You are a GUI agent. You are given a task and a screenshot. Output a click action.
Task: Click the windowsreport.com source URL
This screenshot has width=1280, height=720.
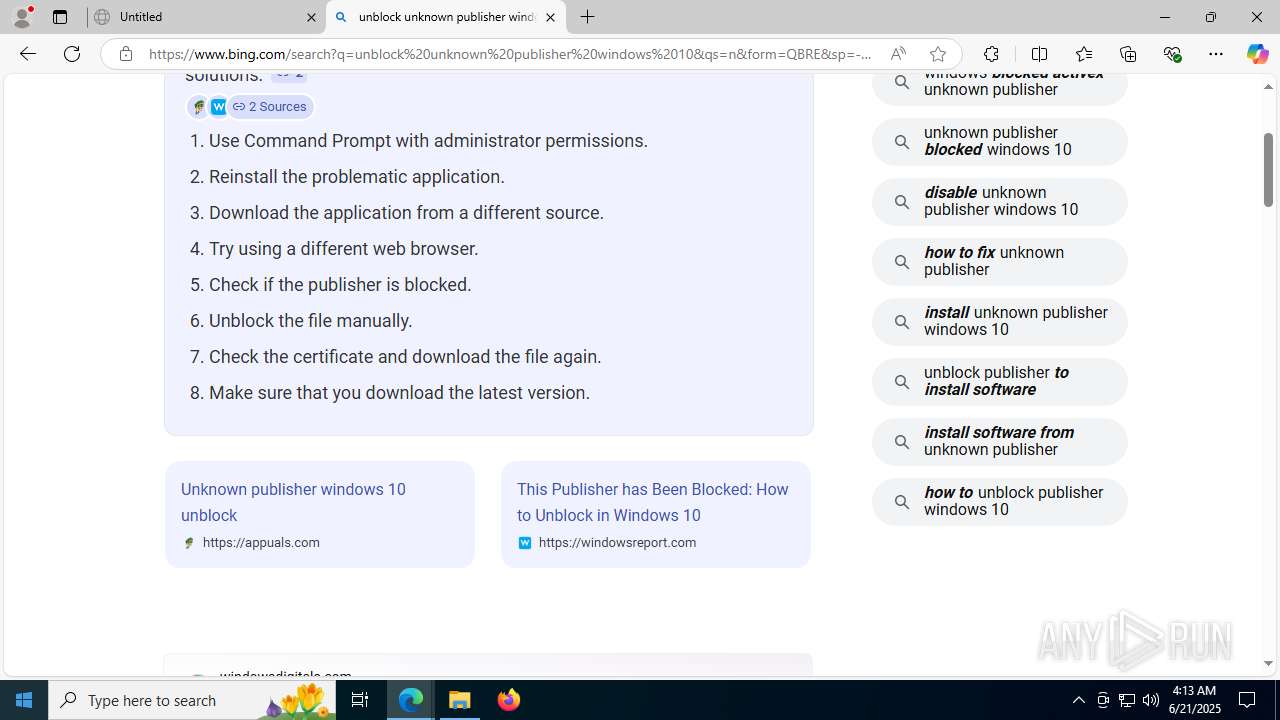[617, 542]
